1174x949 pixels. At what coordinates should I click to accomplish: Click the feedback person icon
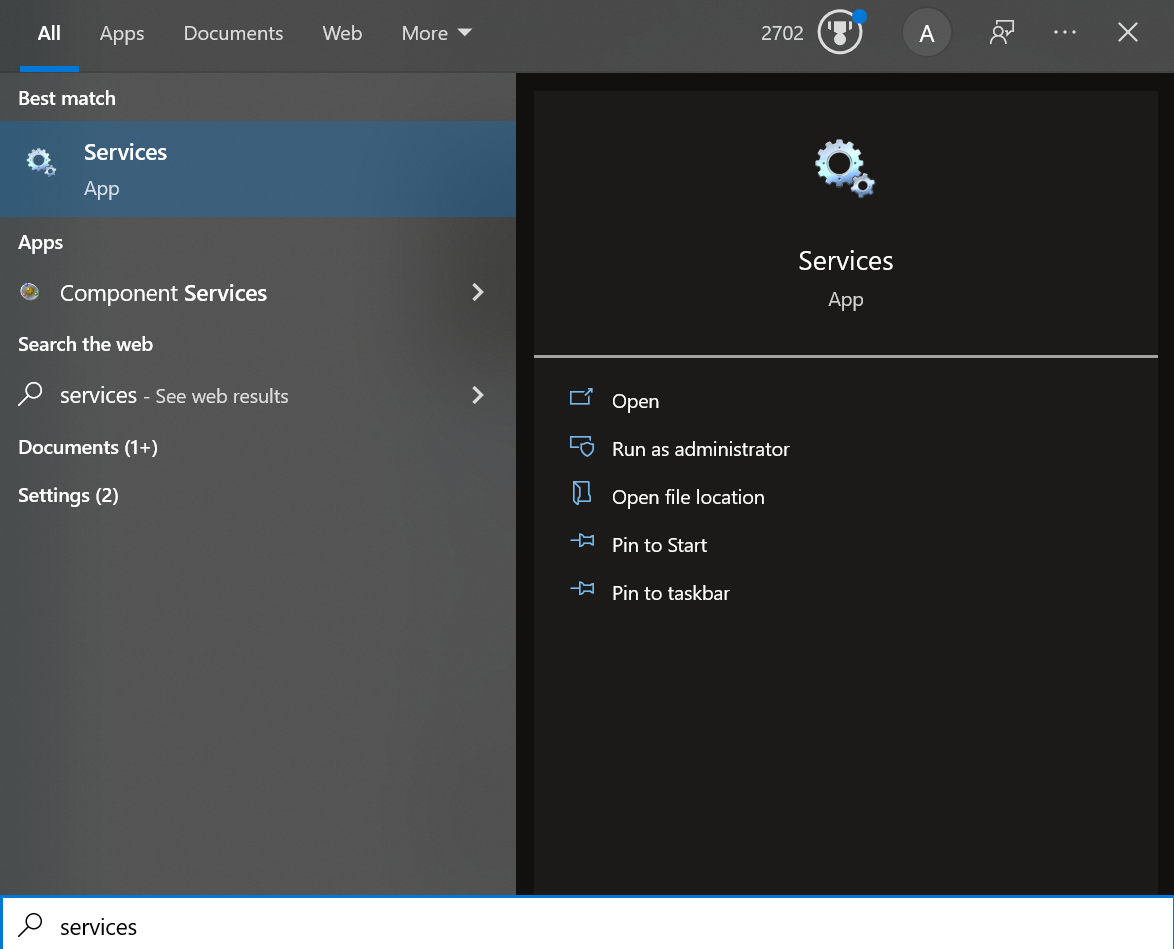tap(1002, 32)
